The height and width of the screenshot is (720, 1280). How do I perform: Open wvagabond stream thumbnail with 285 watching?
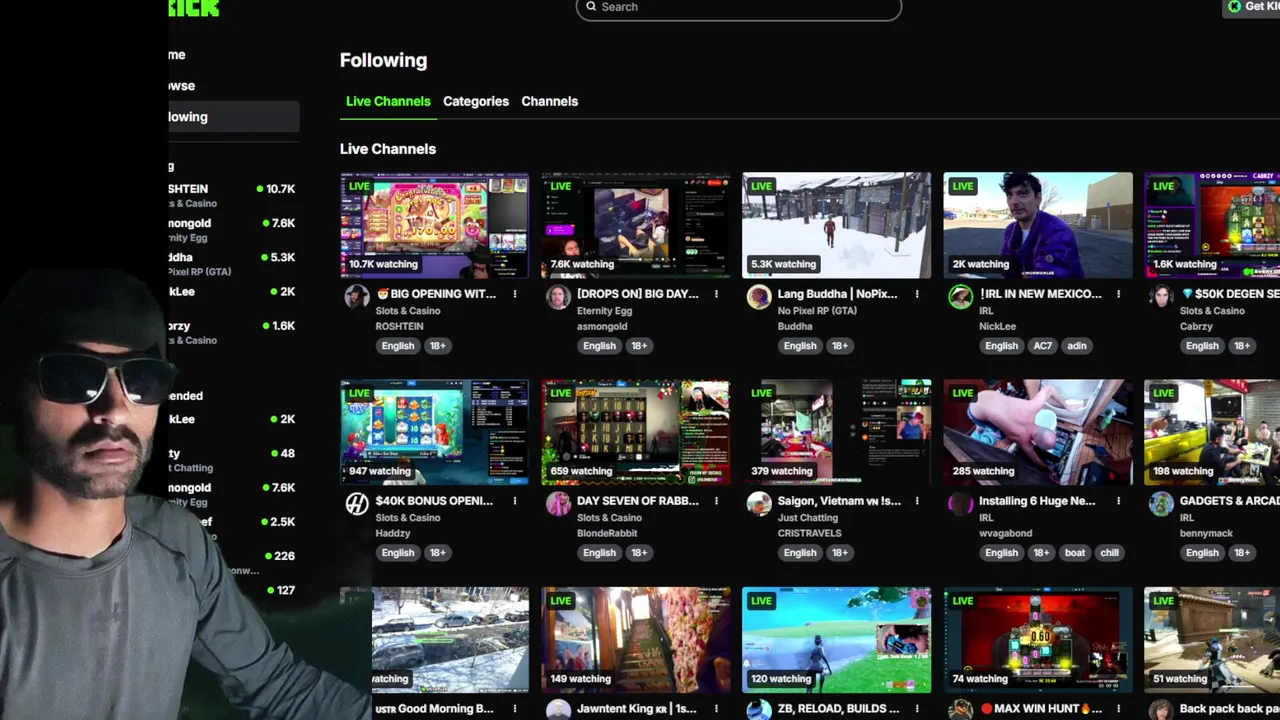[1038, 432]
